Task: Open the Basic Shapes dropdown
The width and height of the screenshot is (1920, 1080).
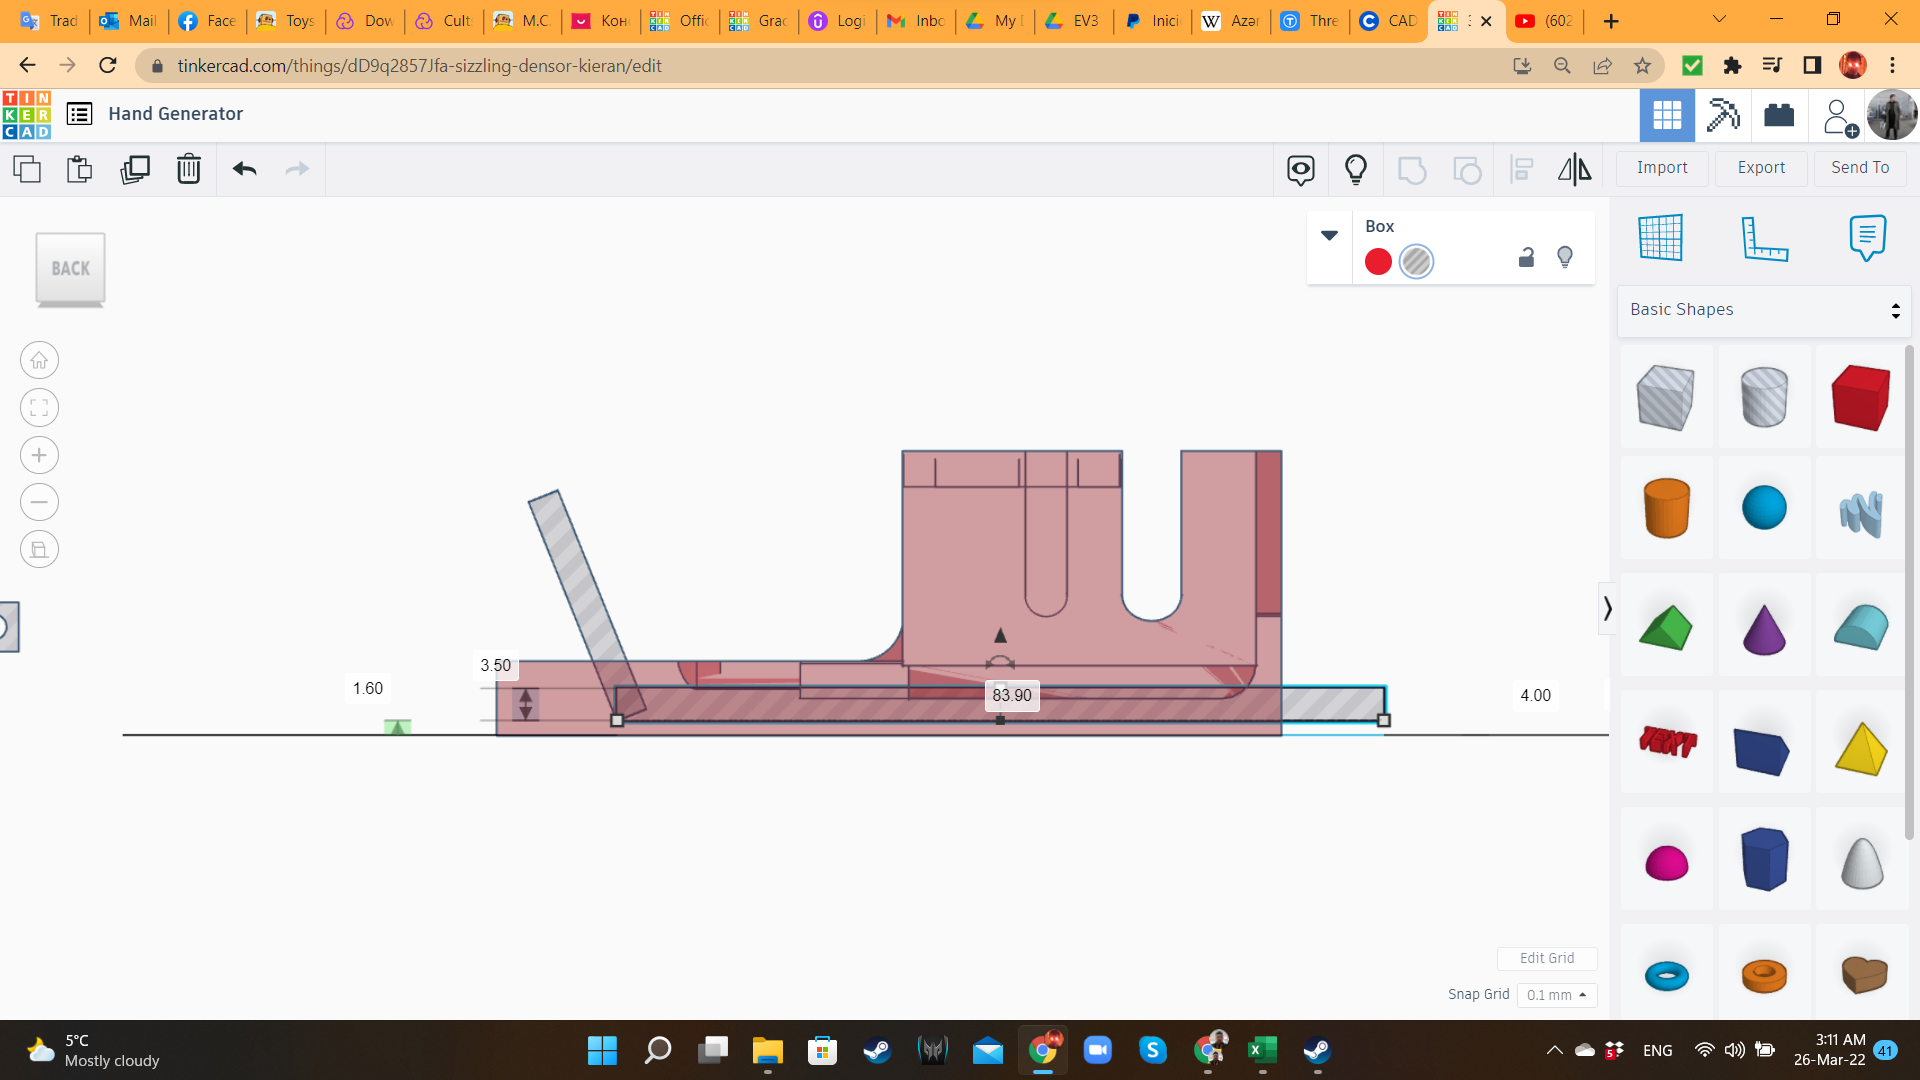Action: 1764,310
